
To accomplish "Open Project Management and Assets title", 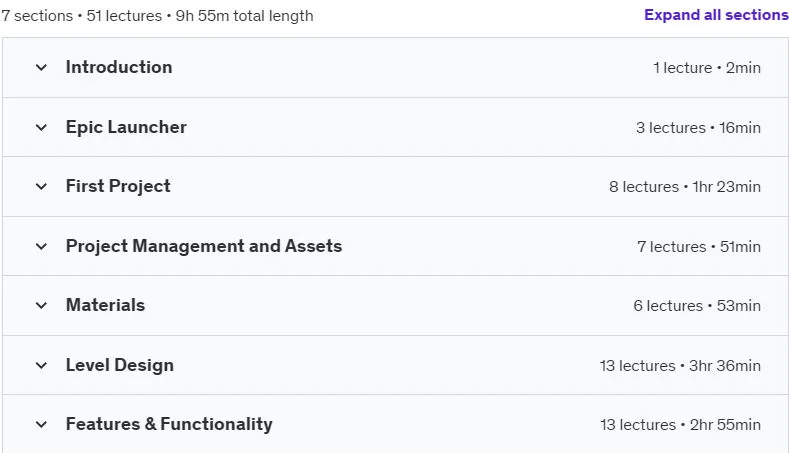I will point(204,246).
